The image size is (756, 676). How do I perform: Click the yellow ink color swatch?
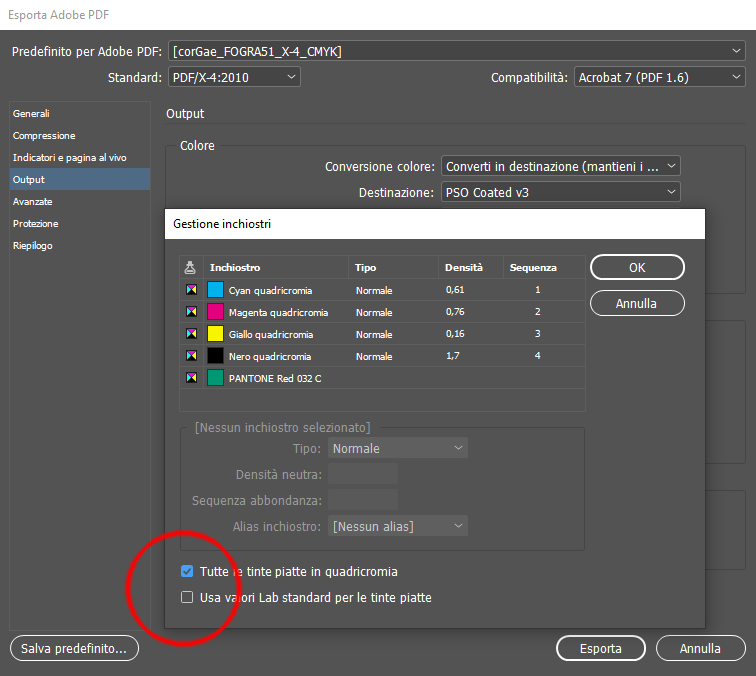(x=215, y=334)
